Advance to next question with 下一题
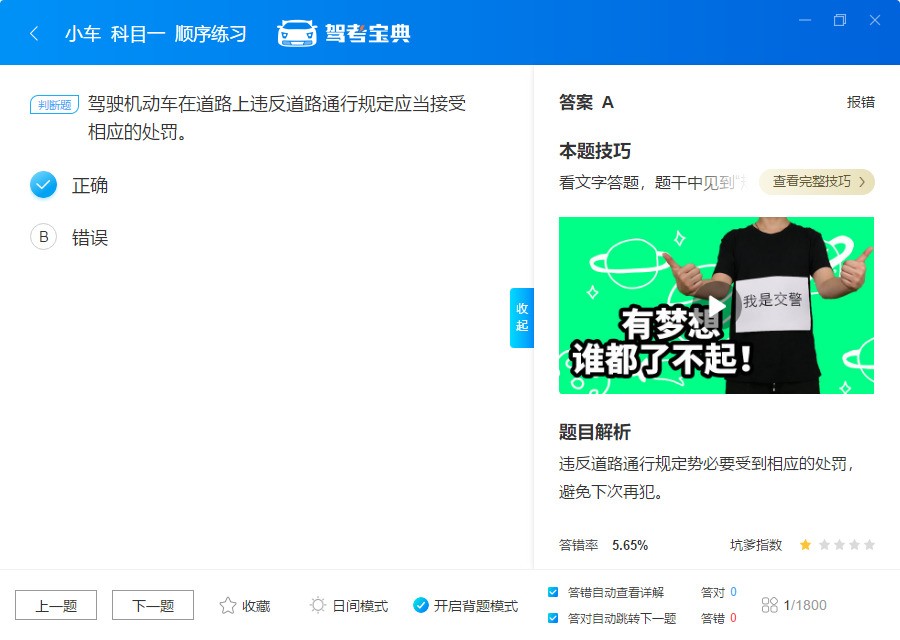Viewport: 900px width, 640px height. [152, 605]
